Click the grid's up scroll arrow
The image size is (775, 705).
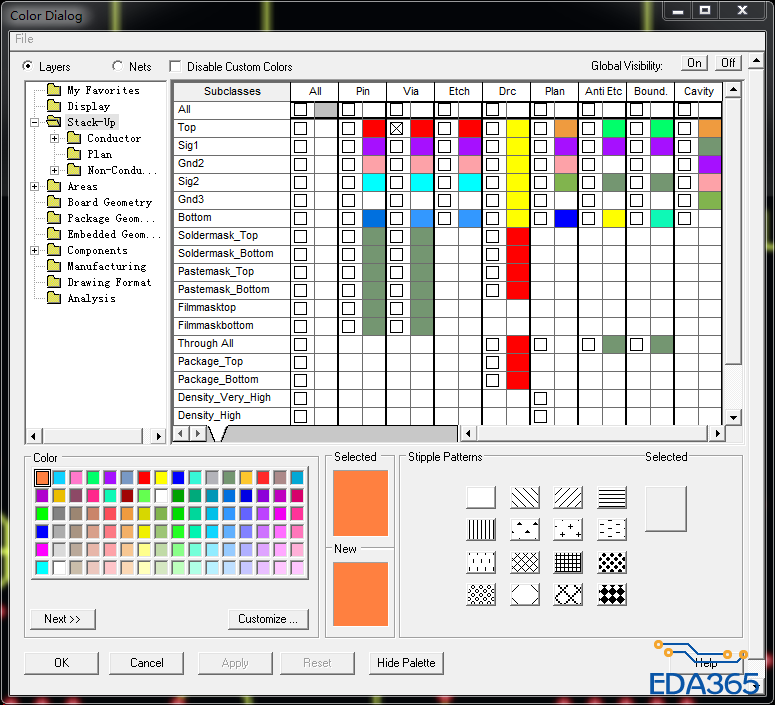[733, 90]
